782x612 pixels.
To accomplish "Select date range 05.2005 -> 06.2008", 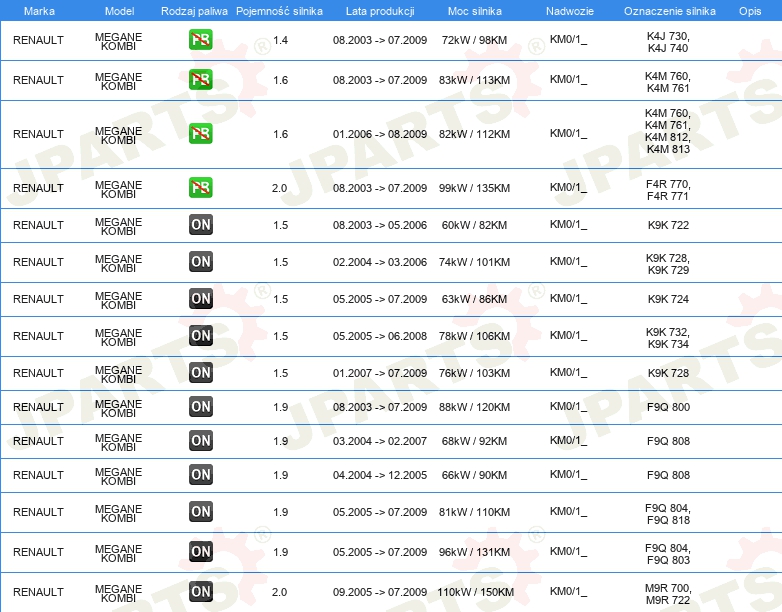I will [x=380, y=336].
